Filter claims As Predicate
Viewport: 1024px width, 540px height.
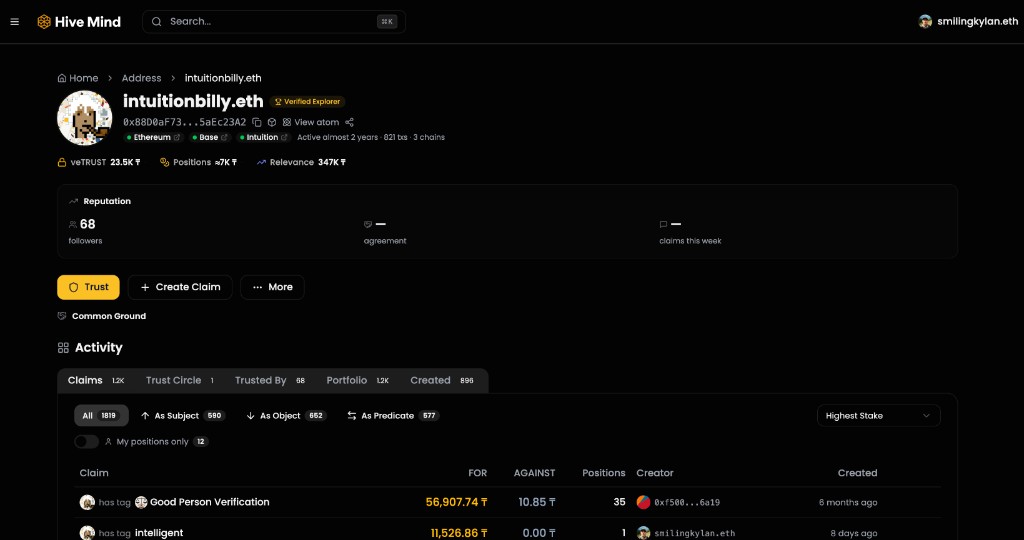(x=392, y=416)
